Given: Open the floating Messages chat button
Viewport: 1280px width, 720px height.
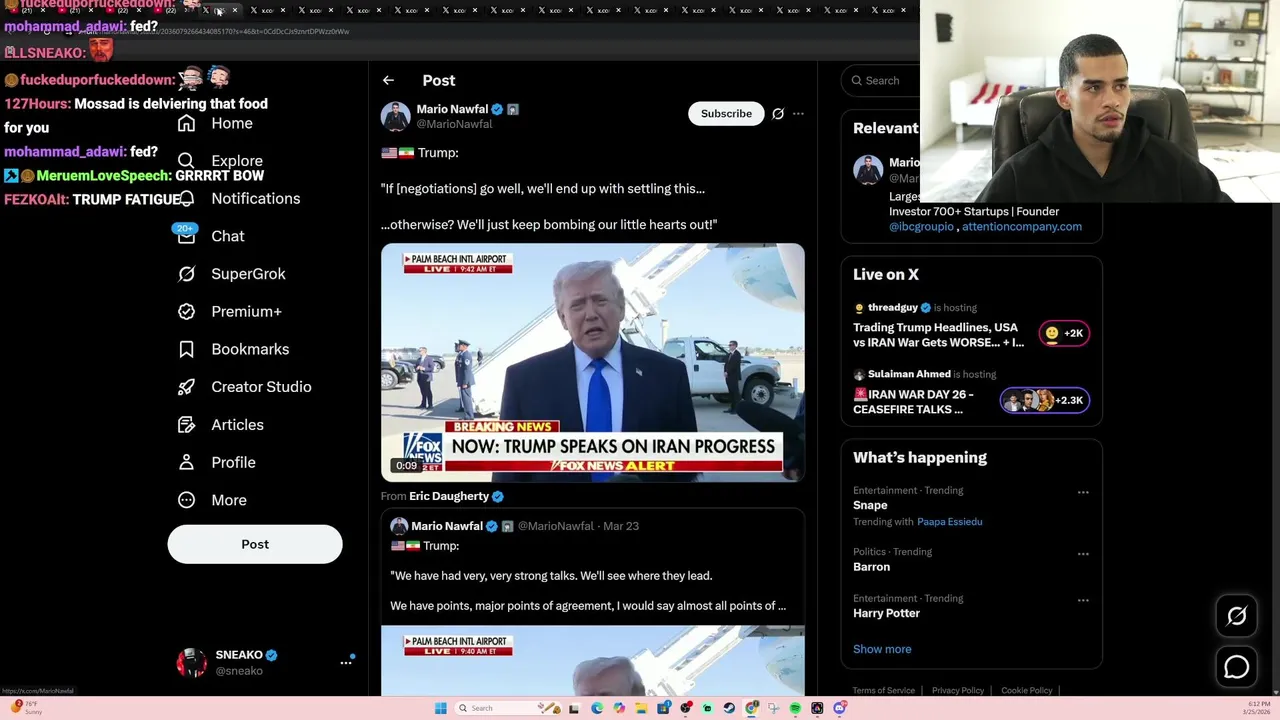Looking at the screenshot, I should click(1237, 666).
